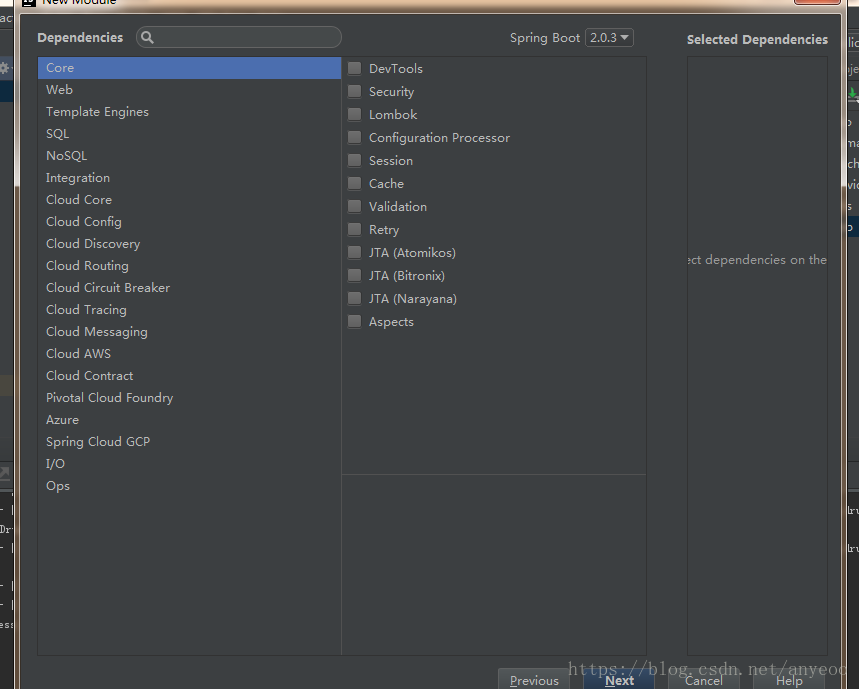Open the Spring Boot version dropdown

(x=609, y=37)
